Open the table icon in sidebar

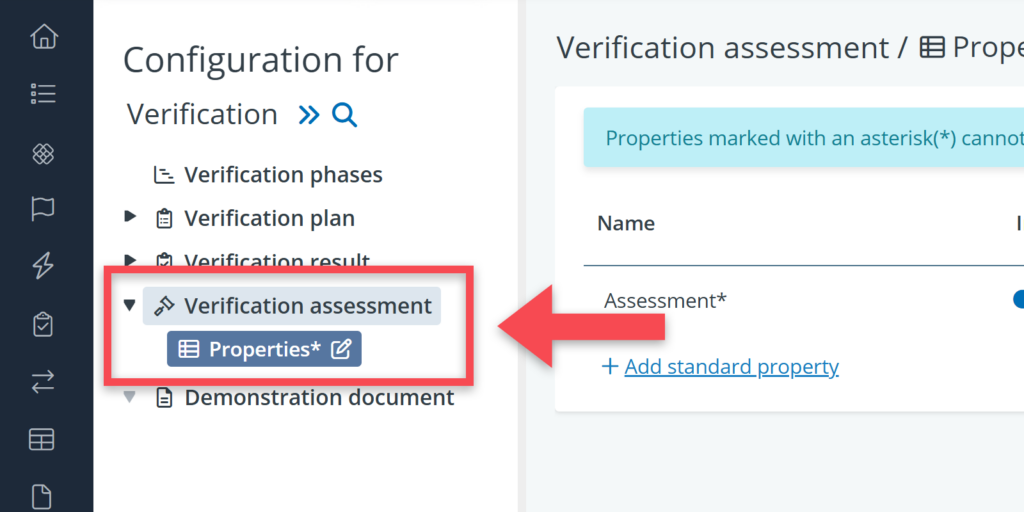(x=43, y=439)
